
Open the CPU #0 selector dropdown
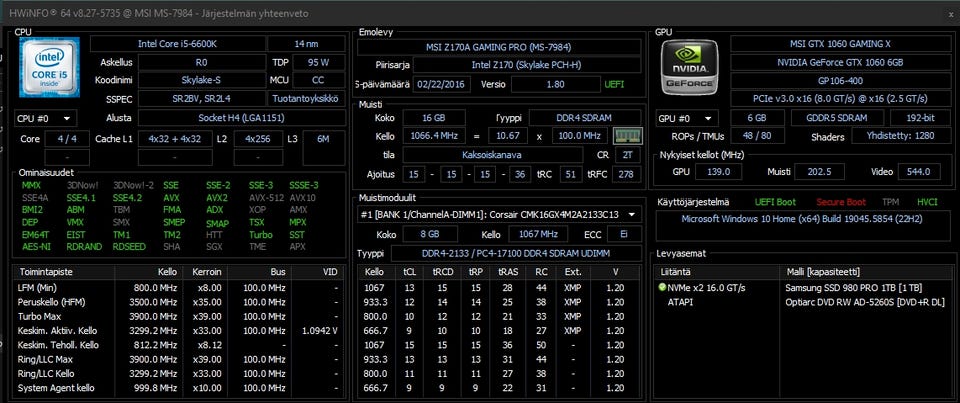45,119
